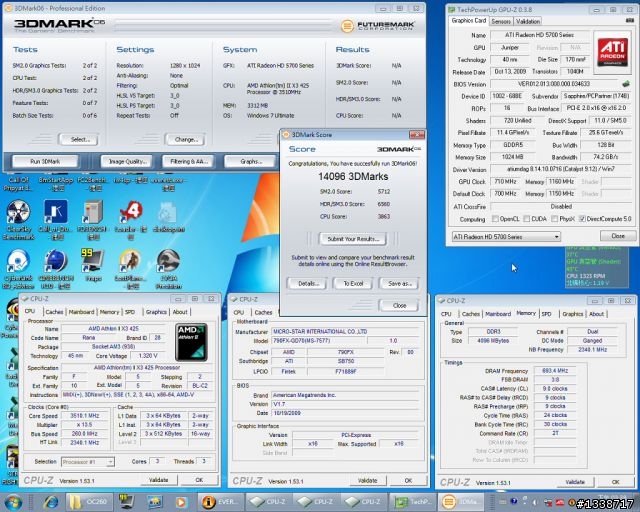Image resolution: width=640 pixels, height=512 pixels.
Task: Click the AMD Athlon II logo in CPU-Z
Action: [x=191, y=342]
